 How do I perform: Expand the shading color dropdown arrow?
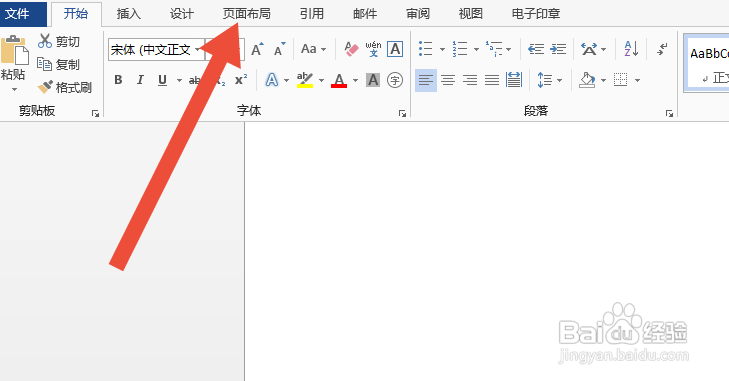click(603, 80)
